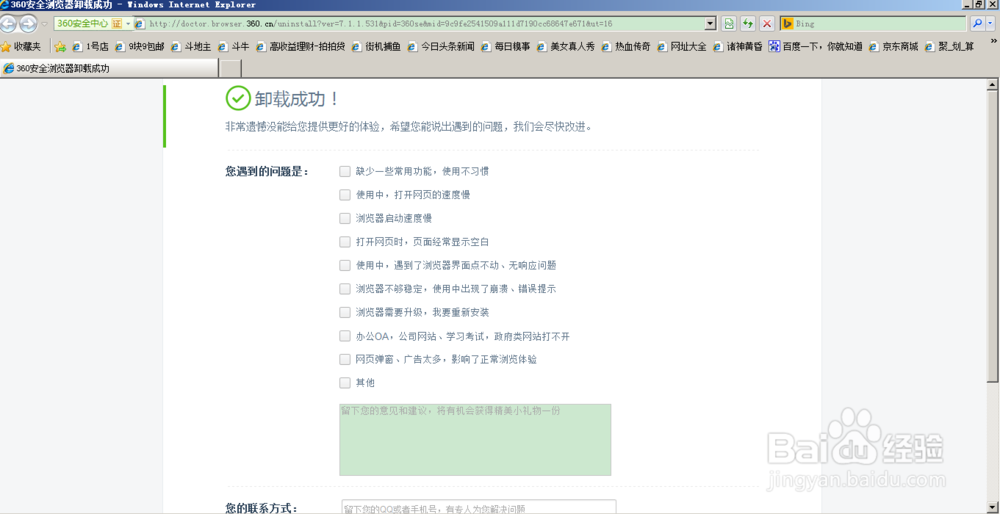
Task: Check 办公OA，公司网站 打不开 option
Action: [345, 335]
